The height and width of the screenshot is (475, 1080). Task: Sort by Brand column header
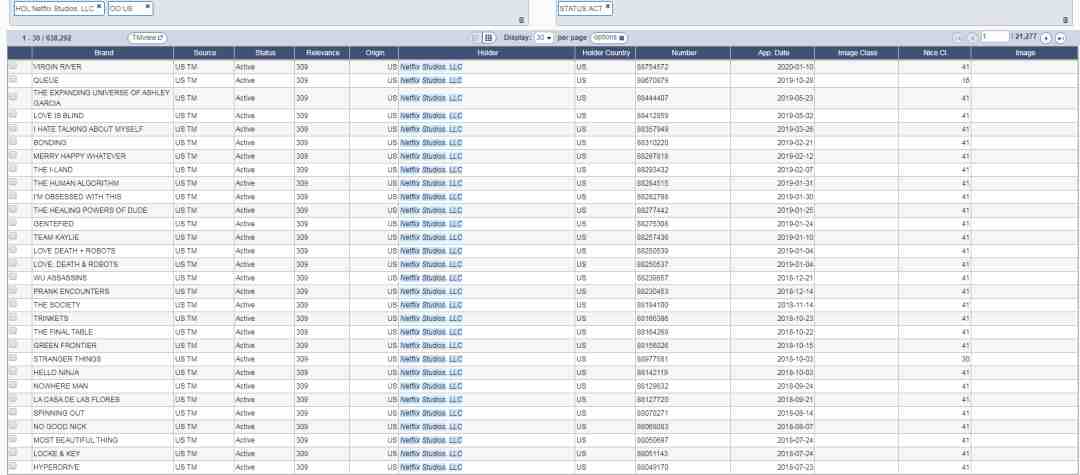[x=103, y=53]
